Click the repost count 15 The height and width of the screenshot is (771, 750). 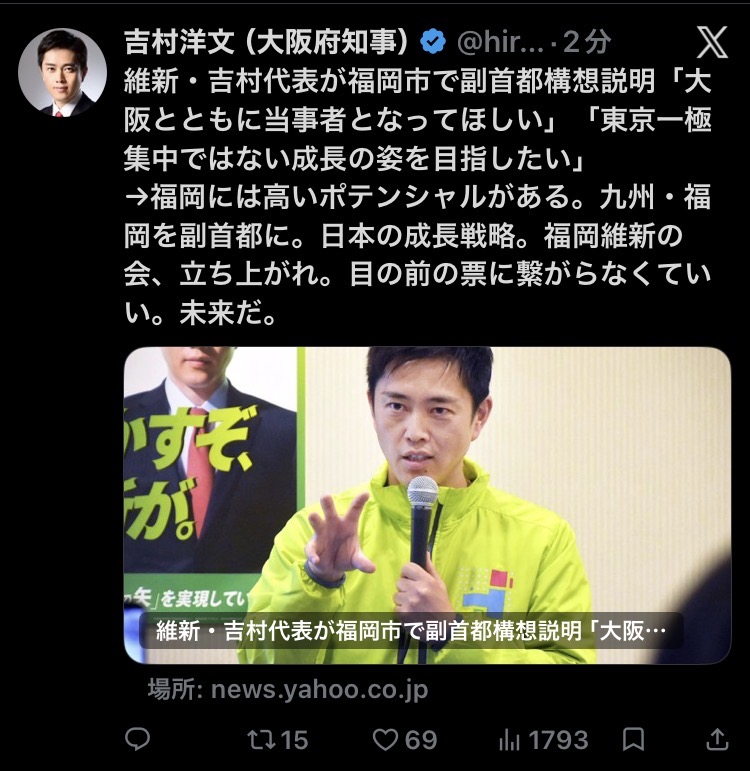tap(295, 740)
